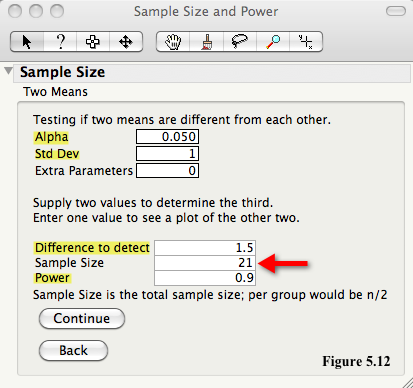Image resolution: width=413 pixels, height=388 pixels.
Task: Go back with the Back button
Action: coord(74,350)
